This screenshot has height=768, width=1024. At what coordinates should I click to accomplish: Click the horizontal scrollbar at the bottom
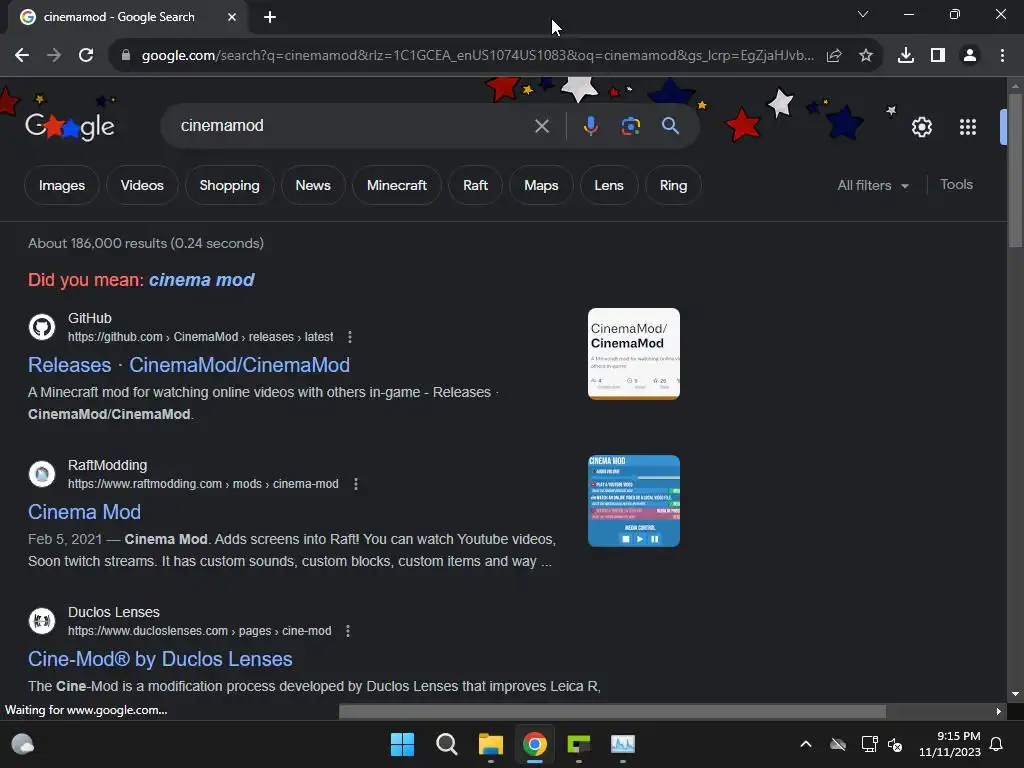point(612,711)
